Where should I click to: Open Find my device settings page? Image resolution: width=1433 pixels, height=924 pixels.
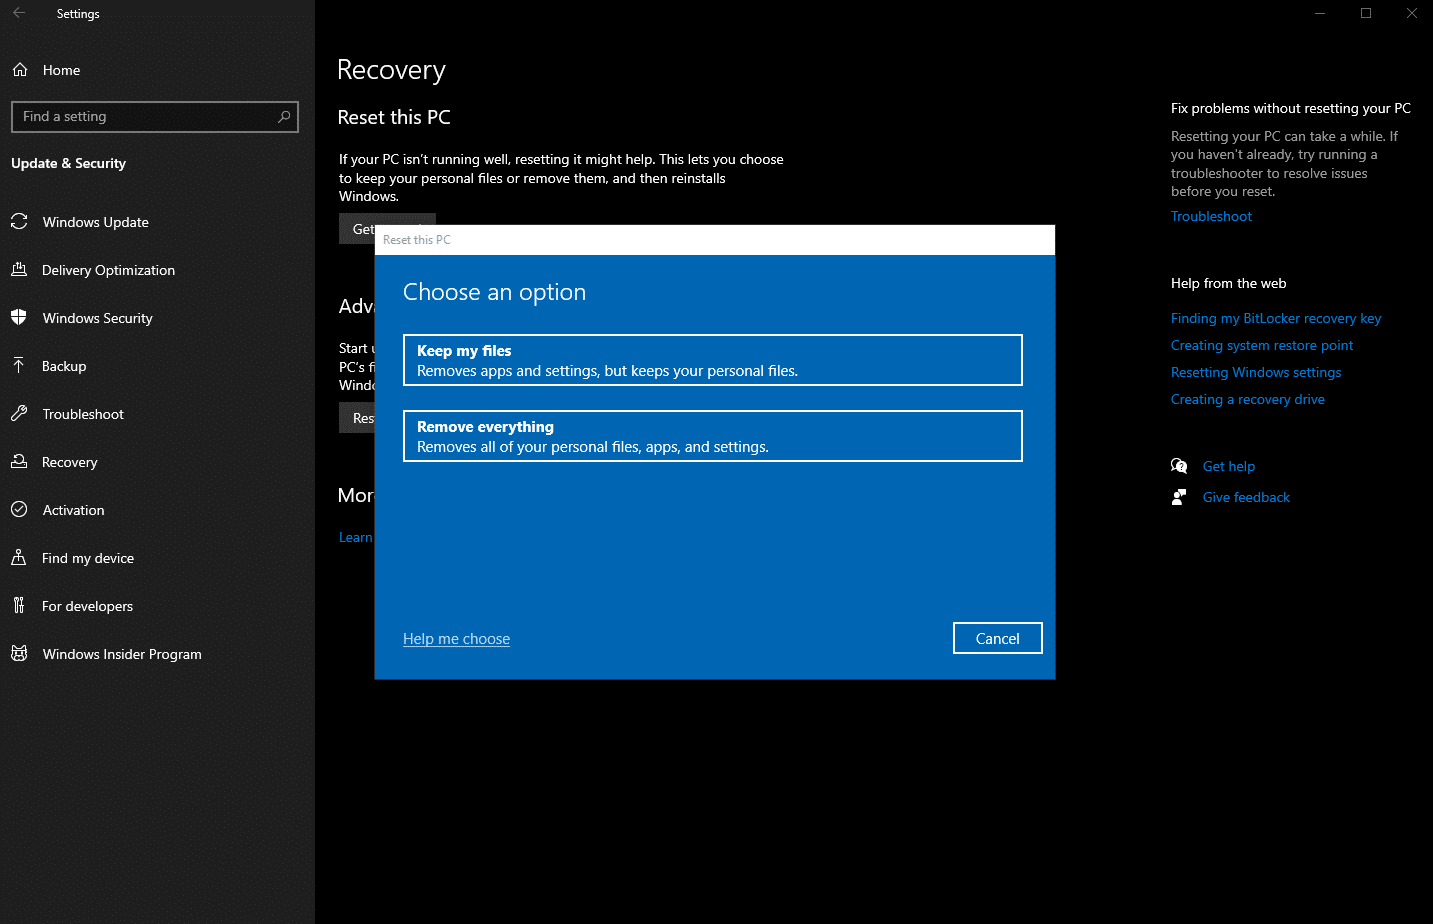pos(88,558)
